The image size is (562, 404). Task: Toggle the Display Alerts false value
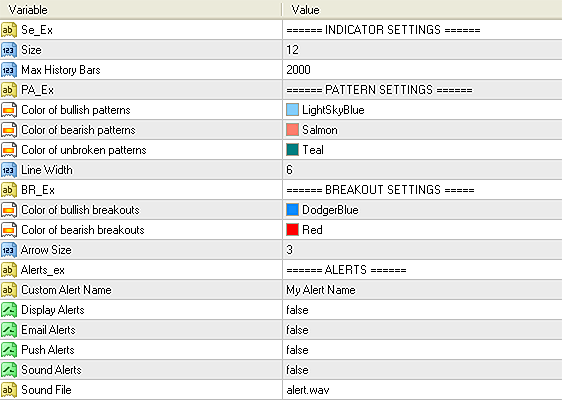coord(422,310)
